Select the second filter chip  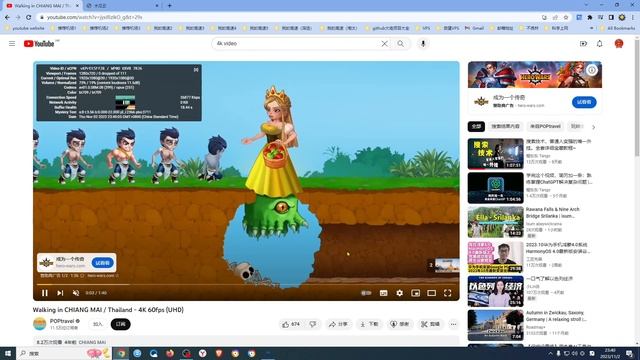[505, 127]
